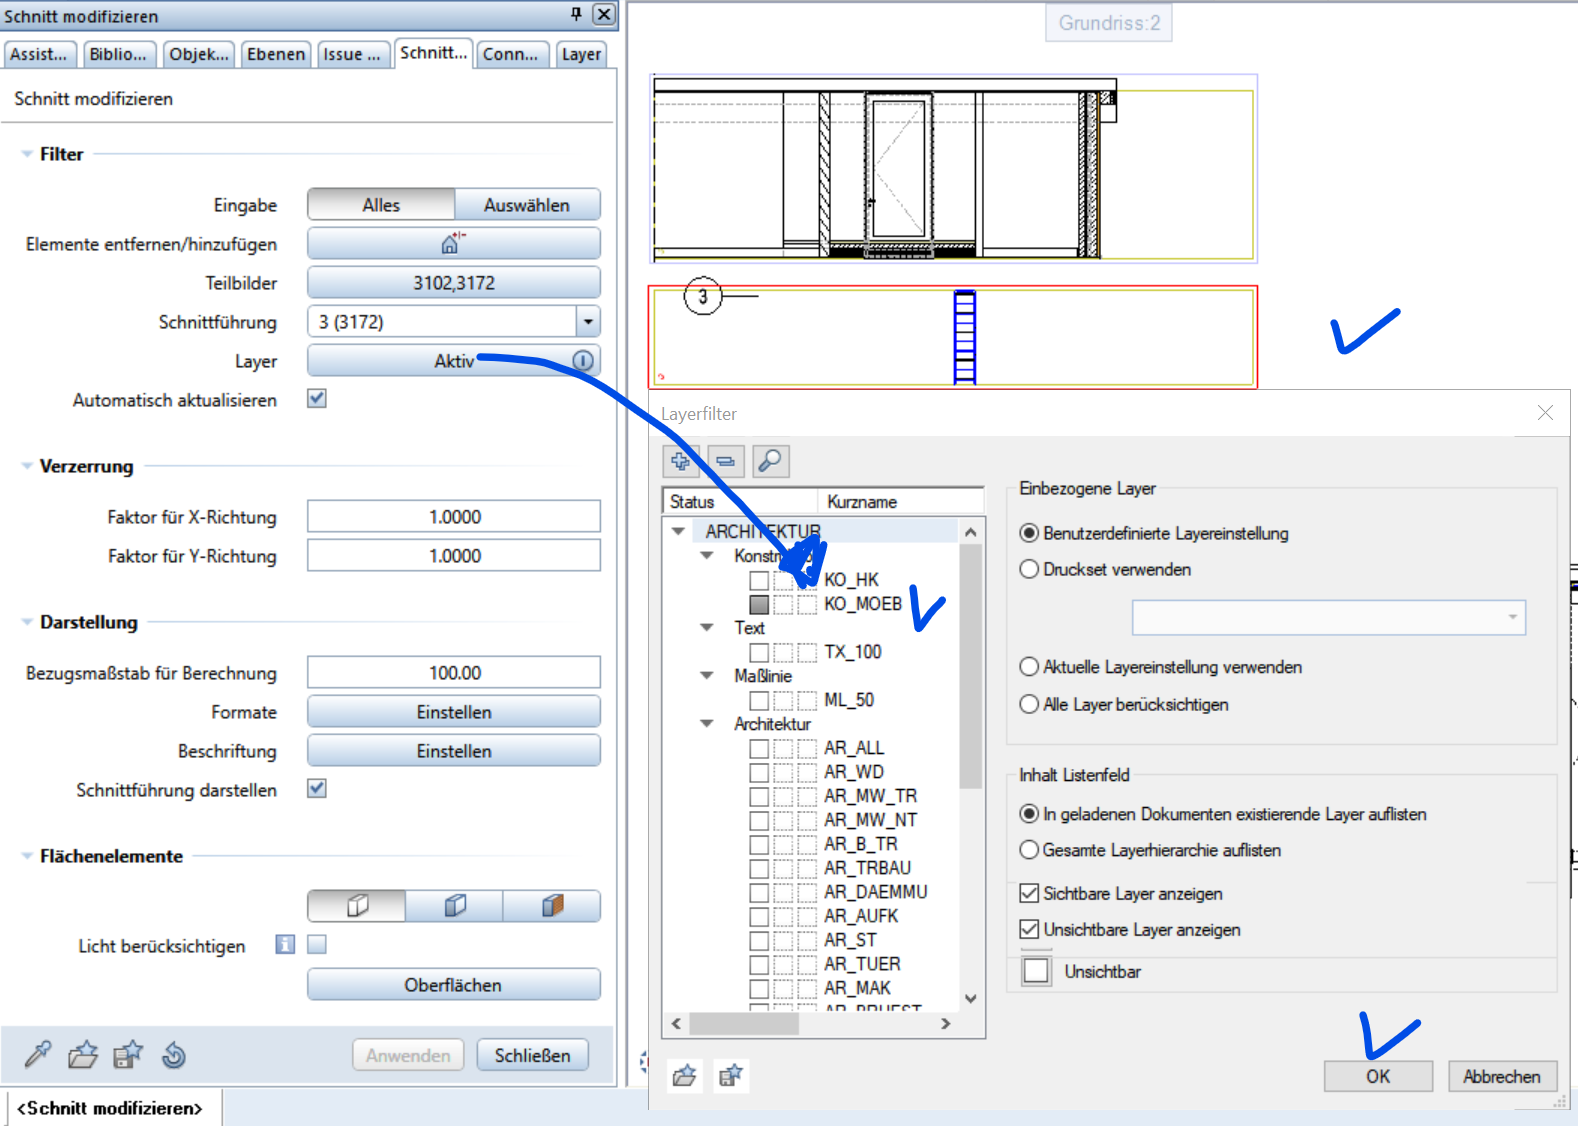This screenshot has width=1578, height=1126.
Task: Click the eyedropper icon in palette footer
Action: [x=38, y=1055]
